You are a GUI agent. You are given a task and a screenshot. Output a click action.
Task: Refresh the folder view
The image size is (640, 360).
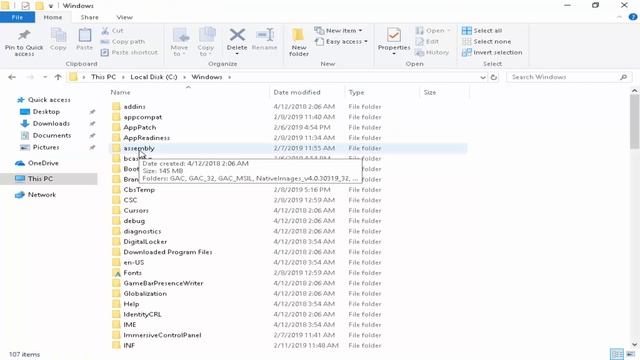[494, 77]
